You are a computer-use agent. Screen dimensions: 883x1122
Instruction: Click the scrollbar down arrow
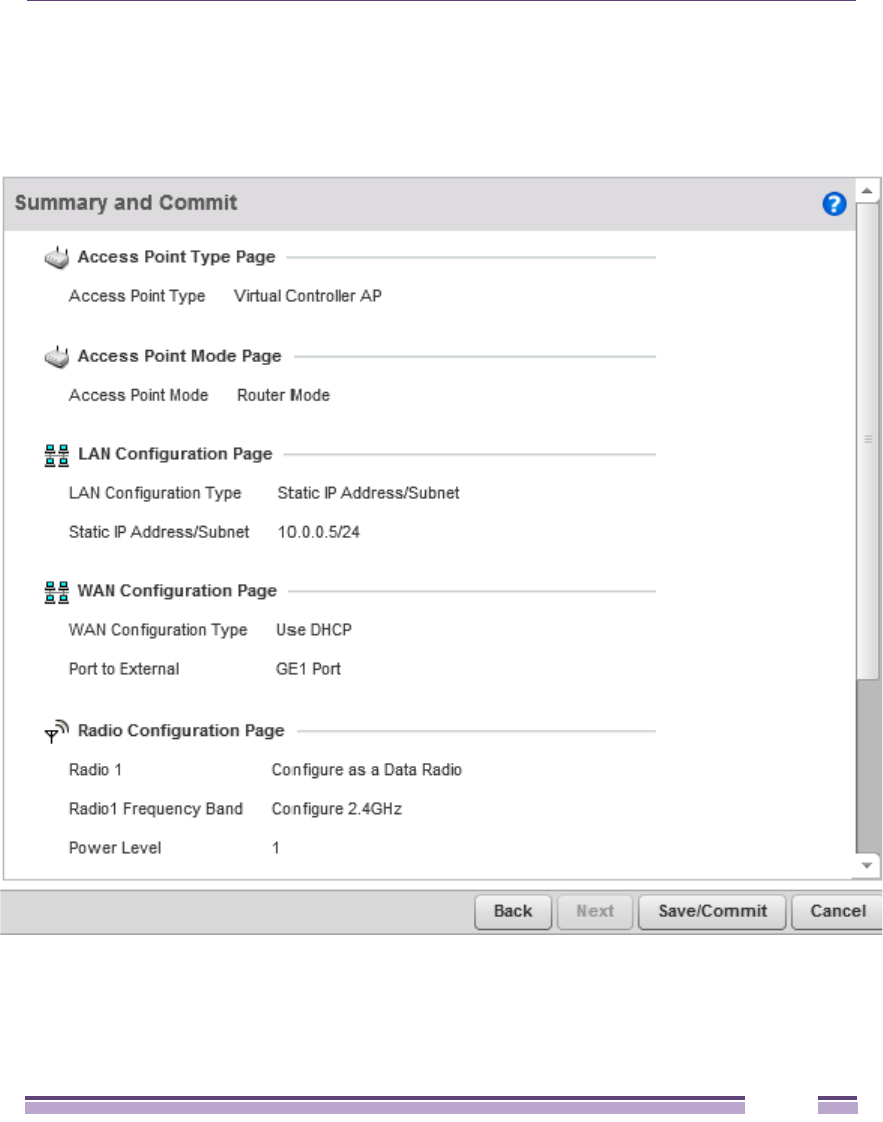(868, 865)
